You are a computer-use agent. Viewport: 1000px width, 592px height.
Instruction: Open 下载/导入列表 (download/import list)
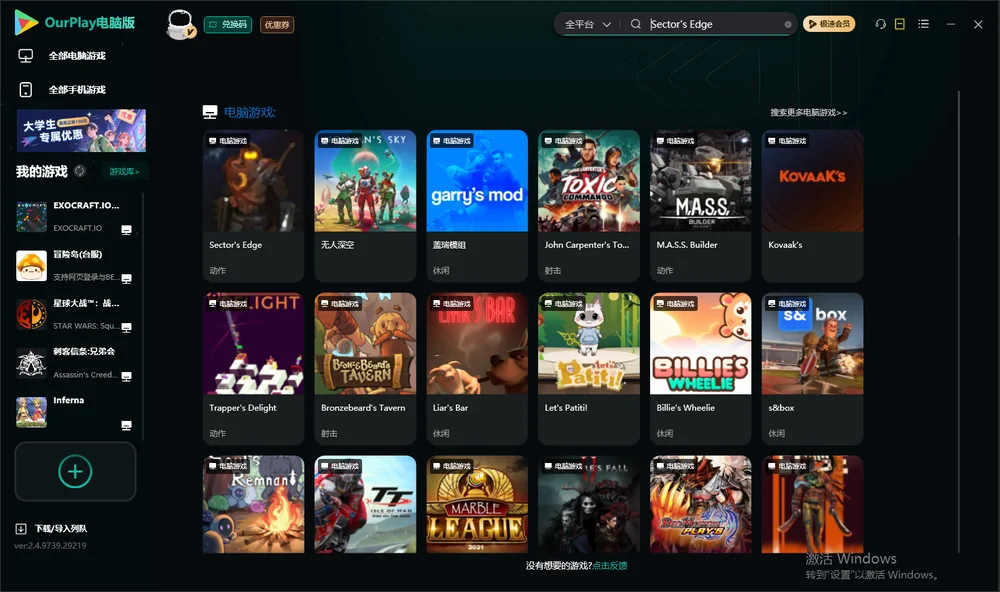click(x=52, y=529)
